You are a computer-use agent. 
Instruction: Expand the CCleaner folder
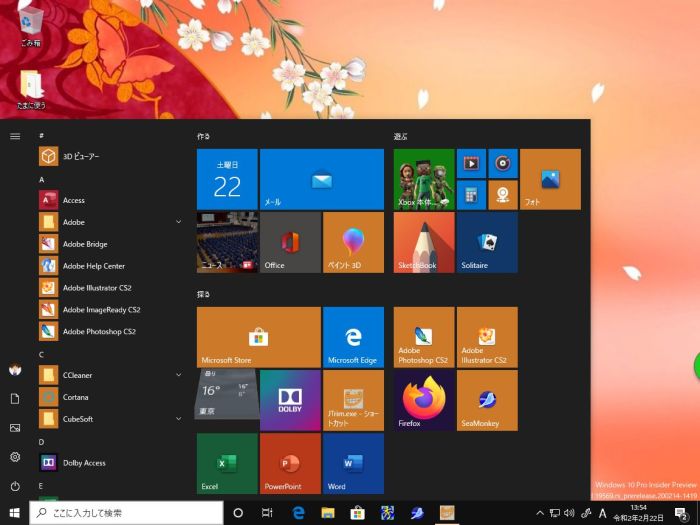tap(110, 375)
